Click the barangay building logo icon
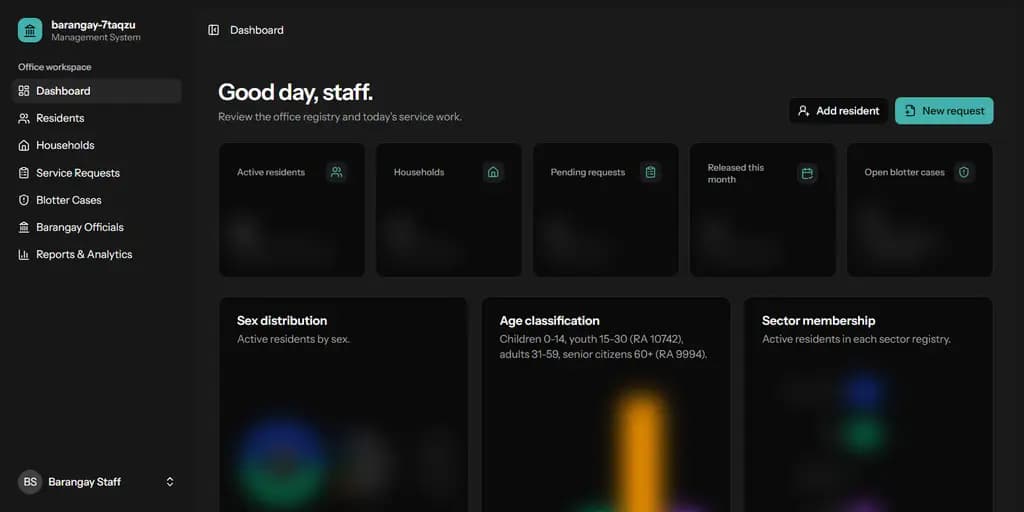This screenshot has height=512, width=1024. pos(30,30)
